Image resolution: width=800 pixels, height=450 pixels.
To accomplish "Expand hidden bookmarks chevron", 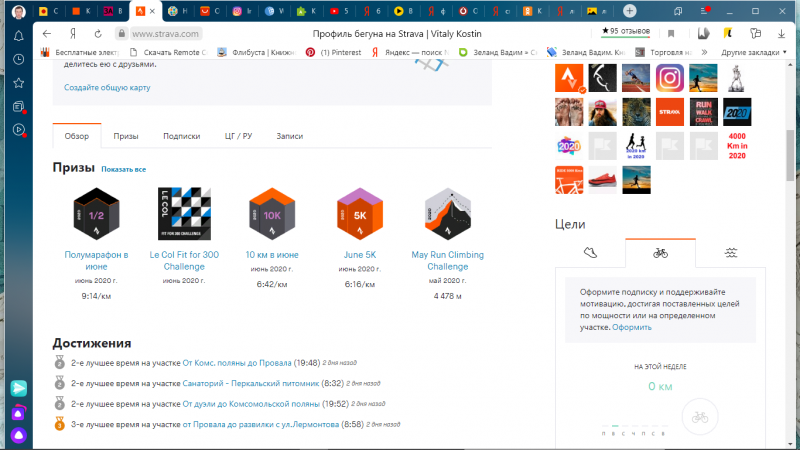I will point(705,52).
